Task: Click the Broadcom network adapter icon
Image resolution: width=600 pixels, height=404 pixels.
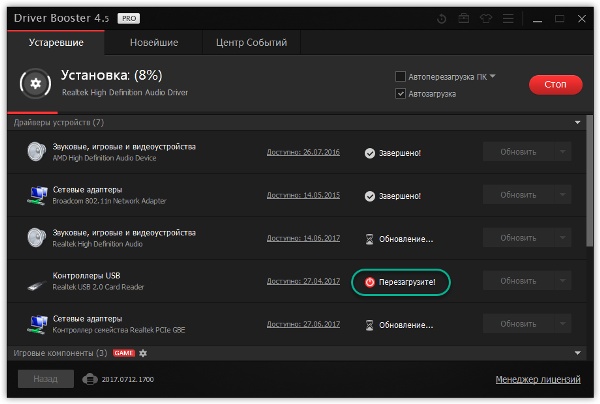Action: 38,195
